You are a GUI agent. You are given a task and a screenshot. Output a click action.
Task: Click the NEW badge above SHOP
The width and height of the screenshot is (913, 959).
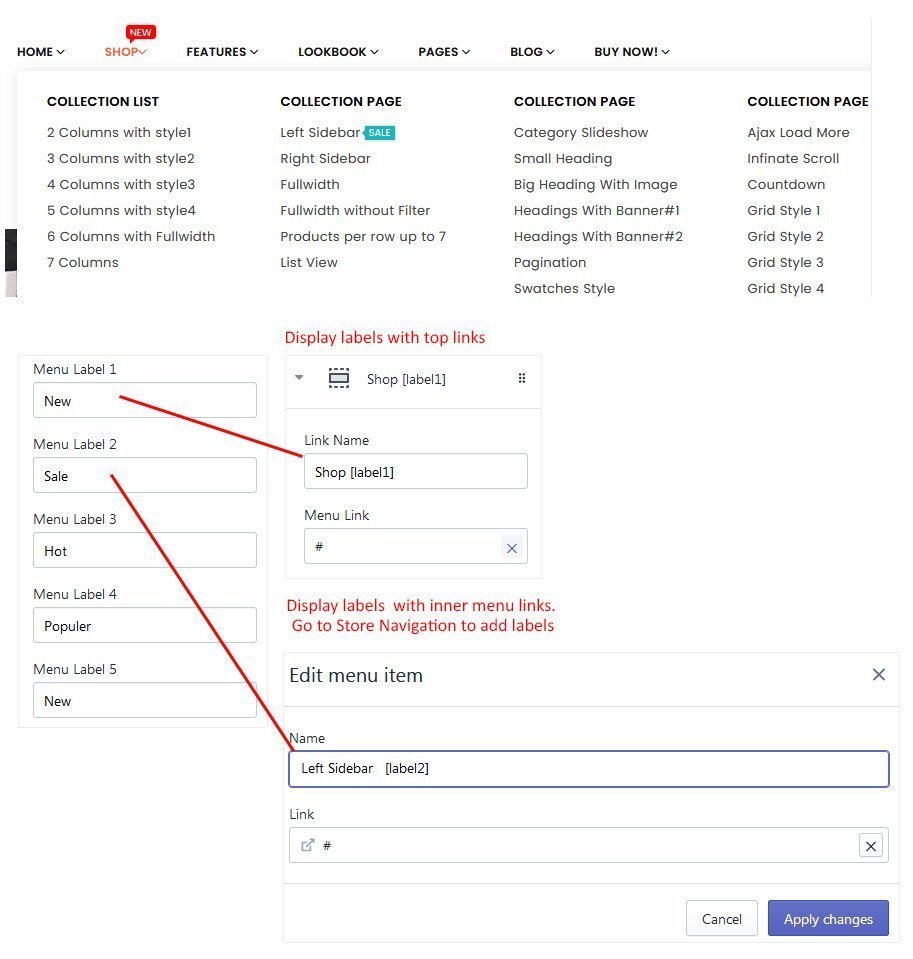141,32
